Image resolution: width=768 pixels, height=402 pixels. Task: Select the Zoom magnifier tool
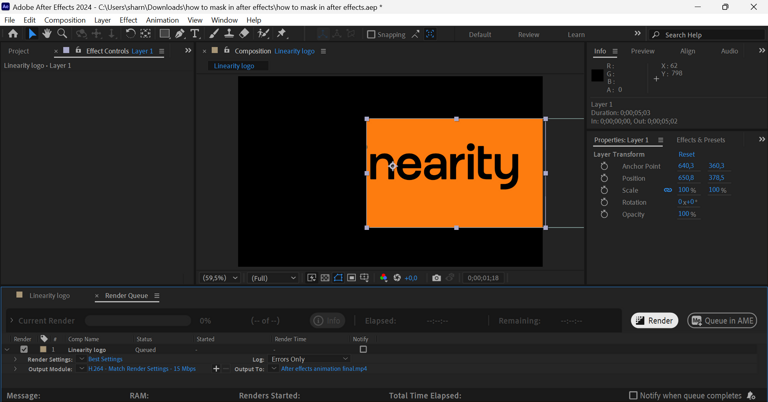coord(62,34)
